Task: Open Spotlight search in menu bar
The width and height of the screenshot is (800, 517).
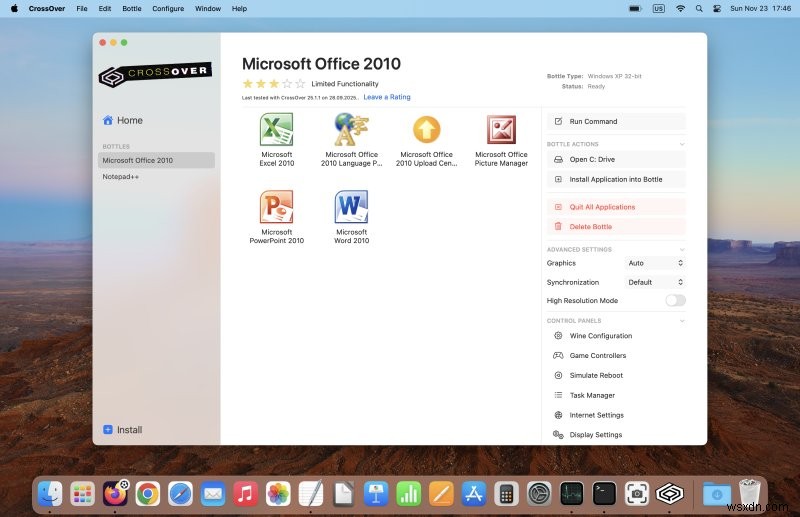Action: click(699, 9)
